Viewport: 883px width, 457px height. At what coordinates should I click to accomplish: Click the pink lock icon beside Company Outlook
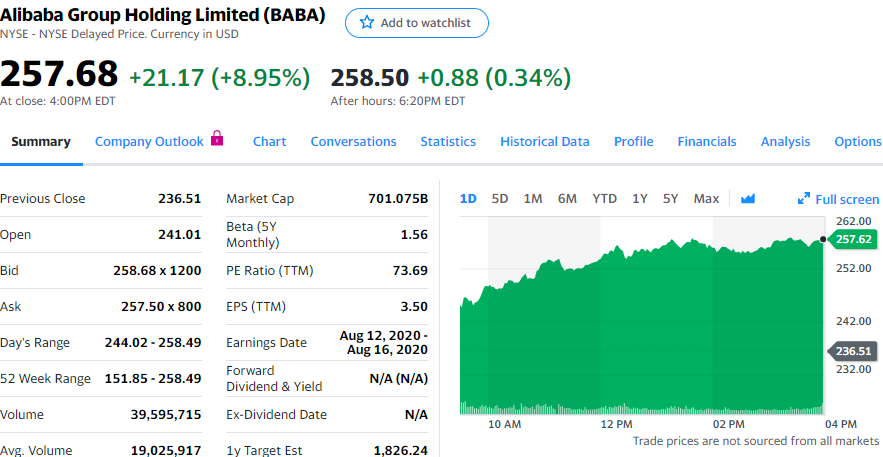tap(217, 138)
